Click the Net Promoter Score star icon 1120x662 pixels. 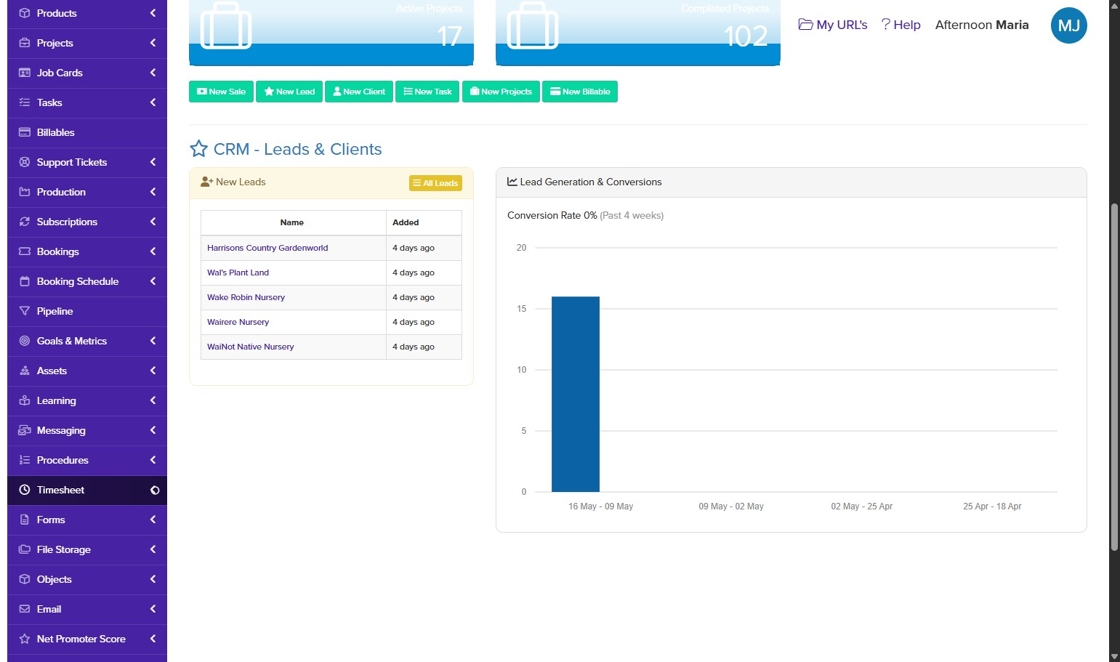click(24, 639)
